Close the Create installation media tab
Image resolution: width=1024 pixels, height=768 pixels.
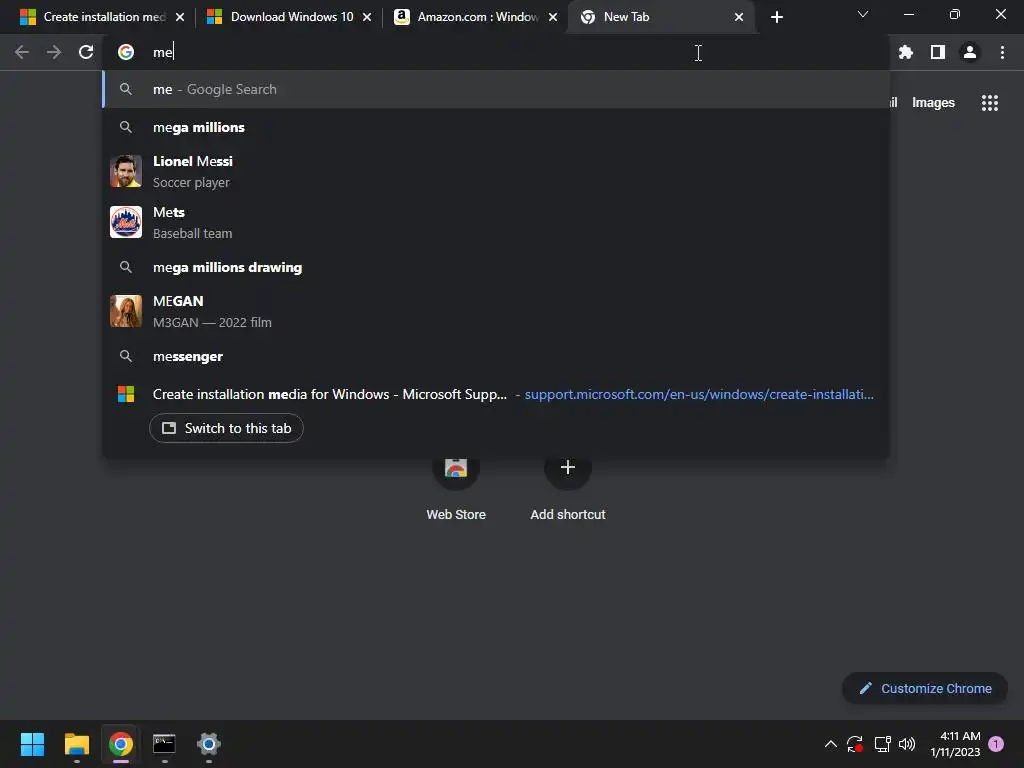click(180, 17)
